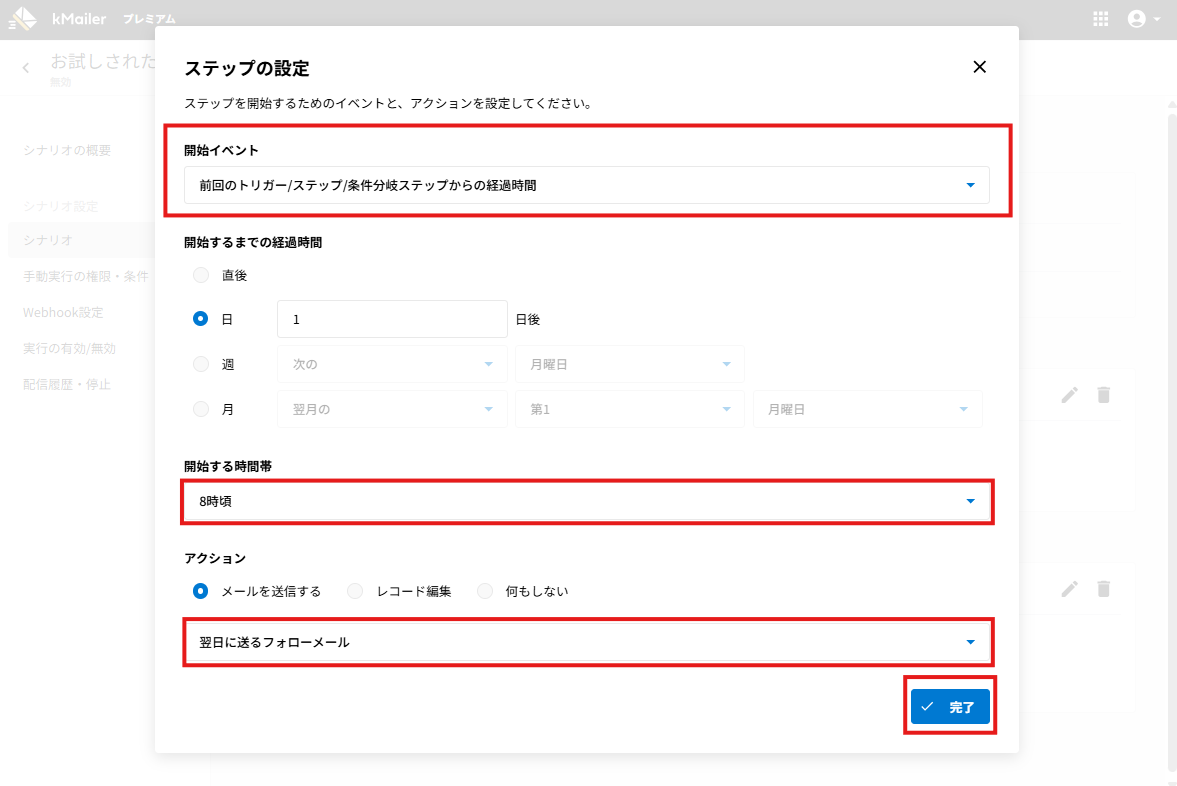This screenshot has height=786, width=1177.
Task: Select the 月 radio button
Action: coord(201,409)
